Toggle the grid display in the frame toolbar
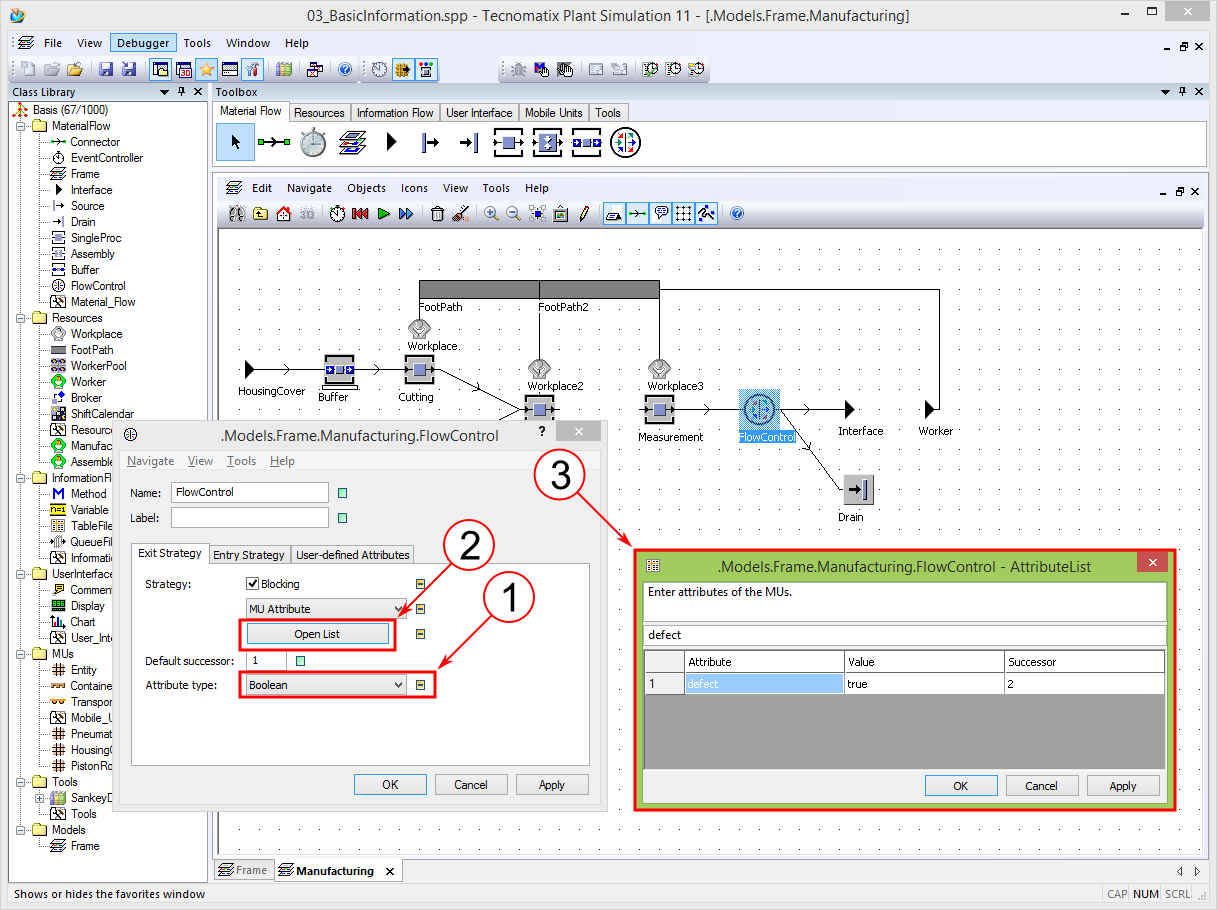Viewport: 1217px width, 910px height. pos(684,213)
